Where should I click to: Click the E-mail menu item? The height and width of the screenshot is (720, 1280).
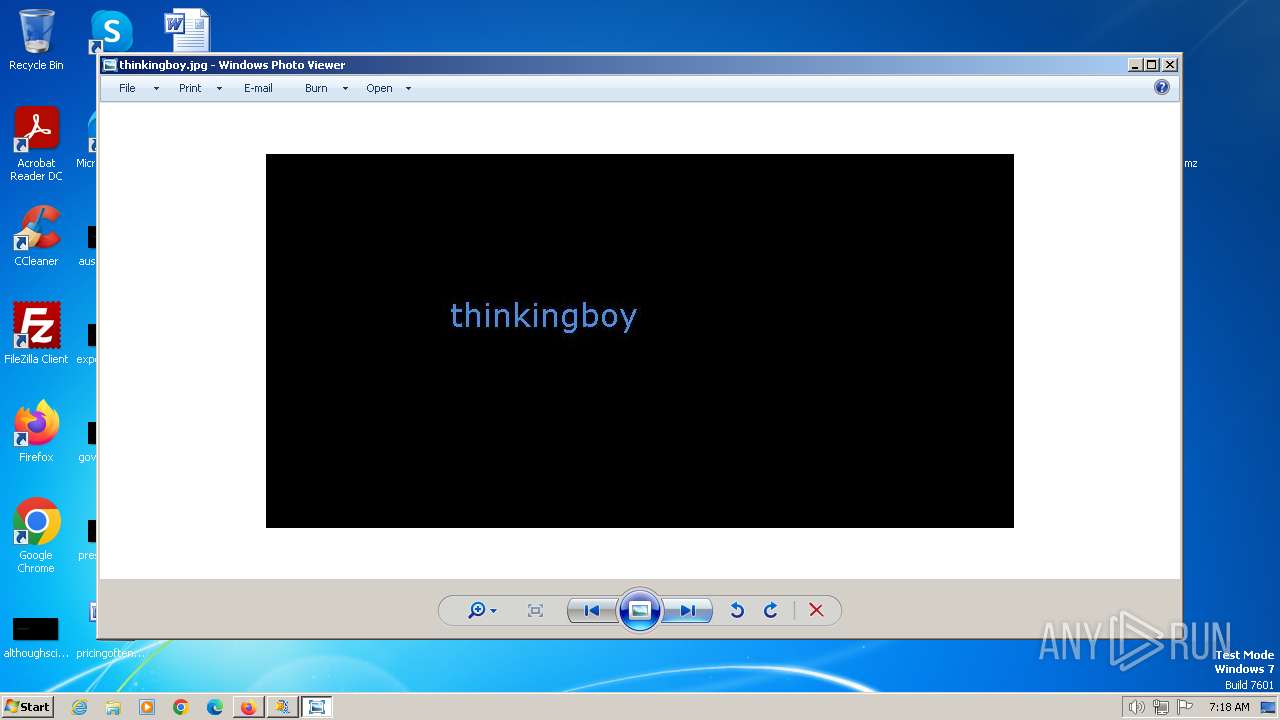(258, 88)
